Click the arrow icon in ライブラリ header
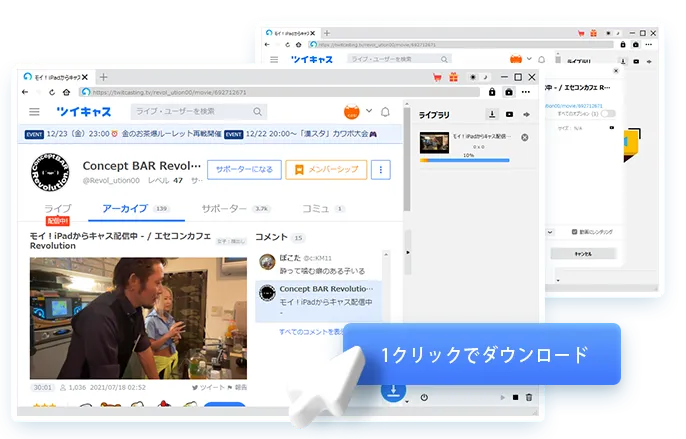This screenshot has width=686, height=439. (x=526, y=114)
